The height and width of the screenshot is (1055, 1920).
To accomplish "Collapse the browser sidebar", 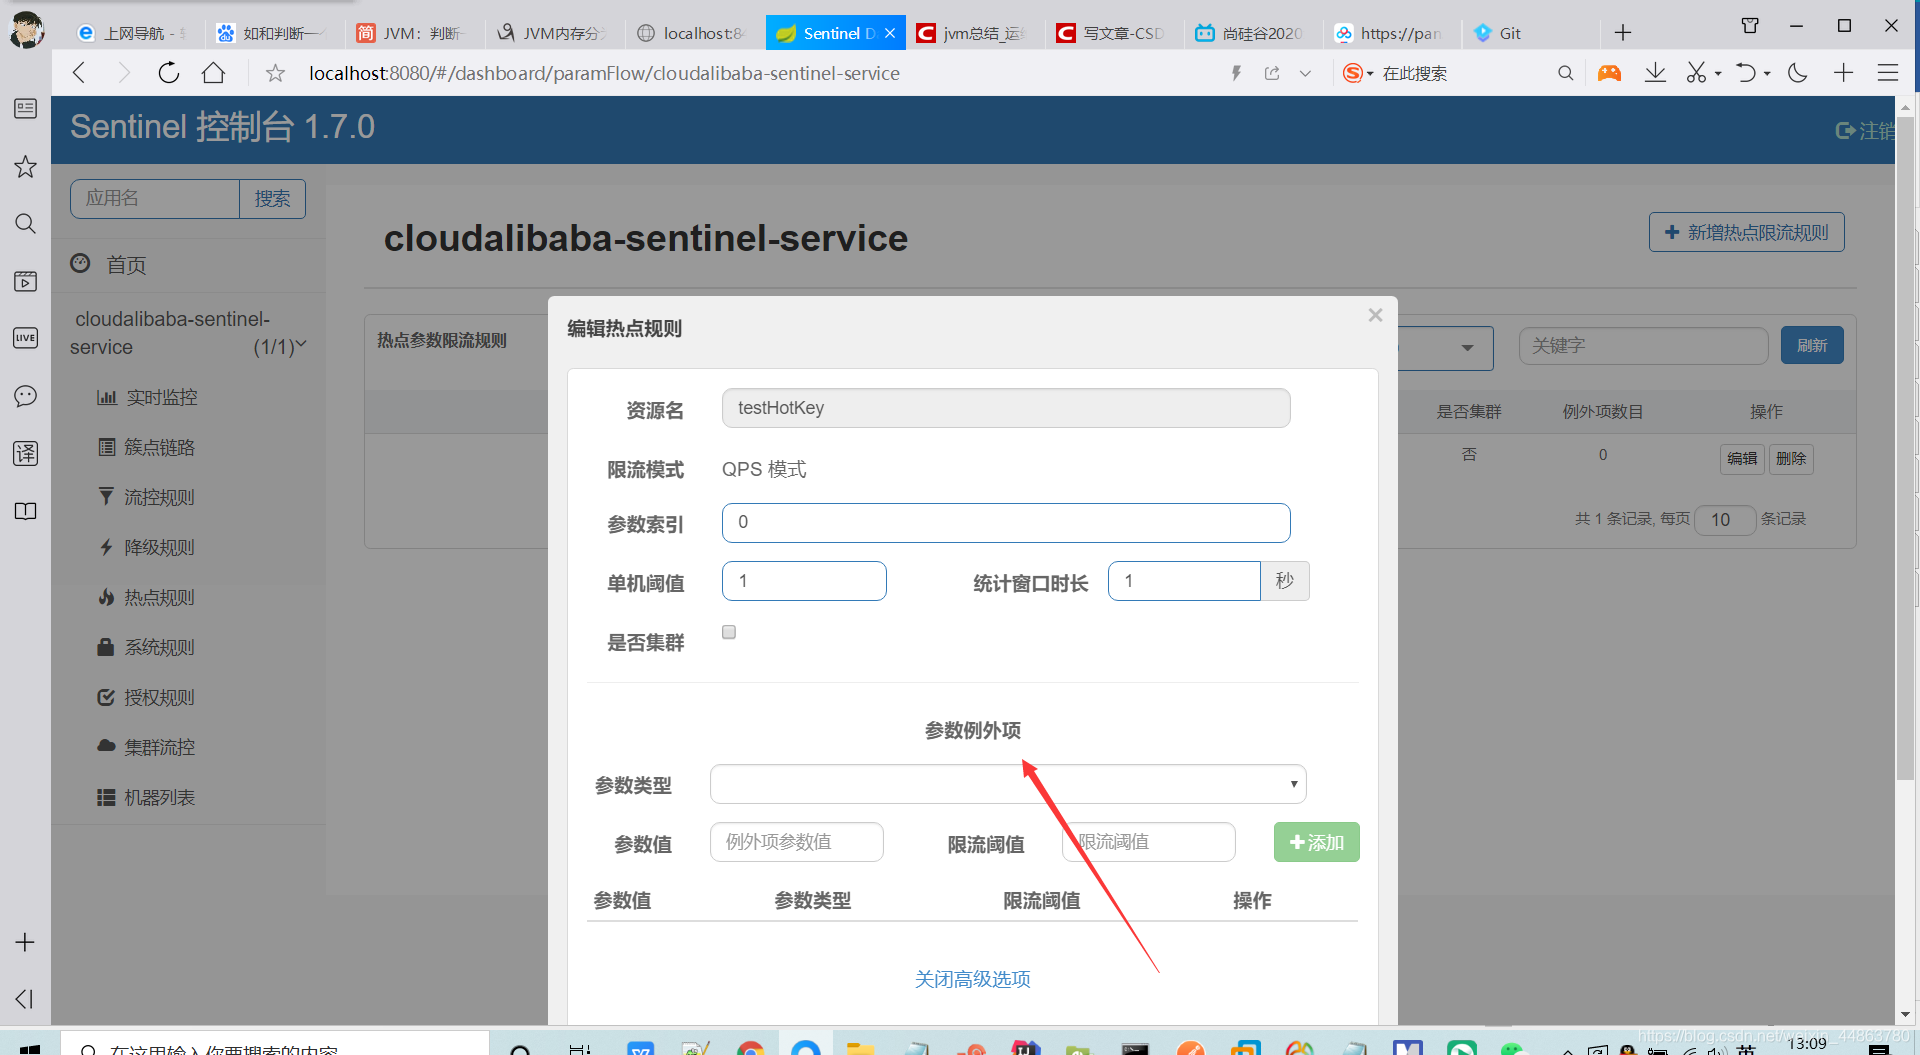I will [25, 999].
